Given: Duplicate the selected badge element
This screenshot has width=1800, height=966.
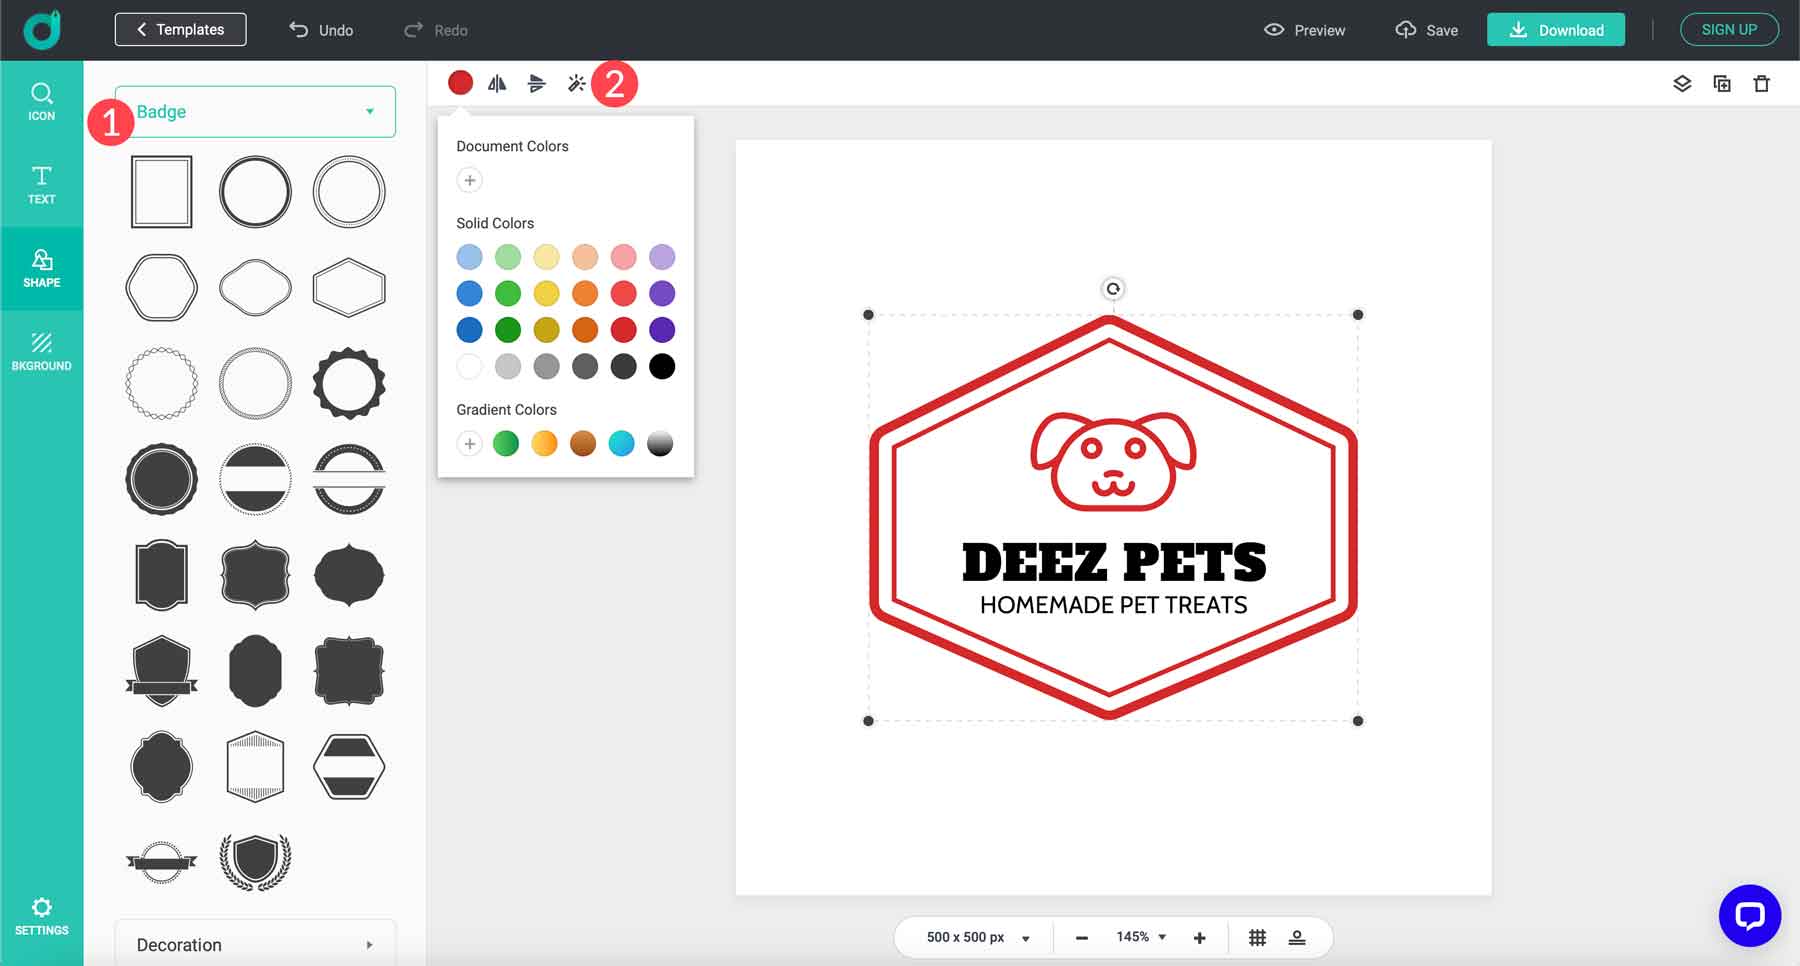Looking at the screenshot, I should tap(1722, 84).
